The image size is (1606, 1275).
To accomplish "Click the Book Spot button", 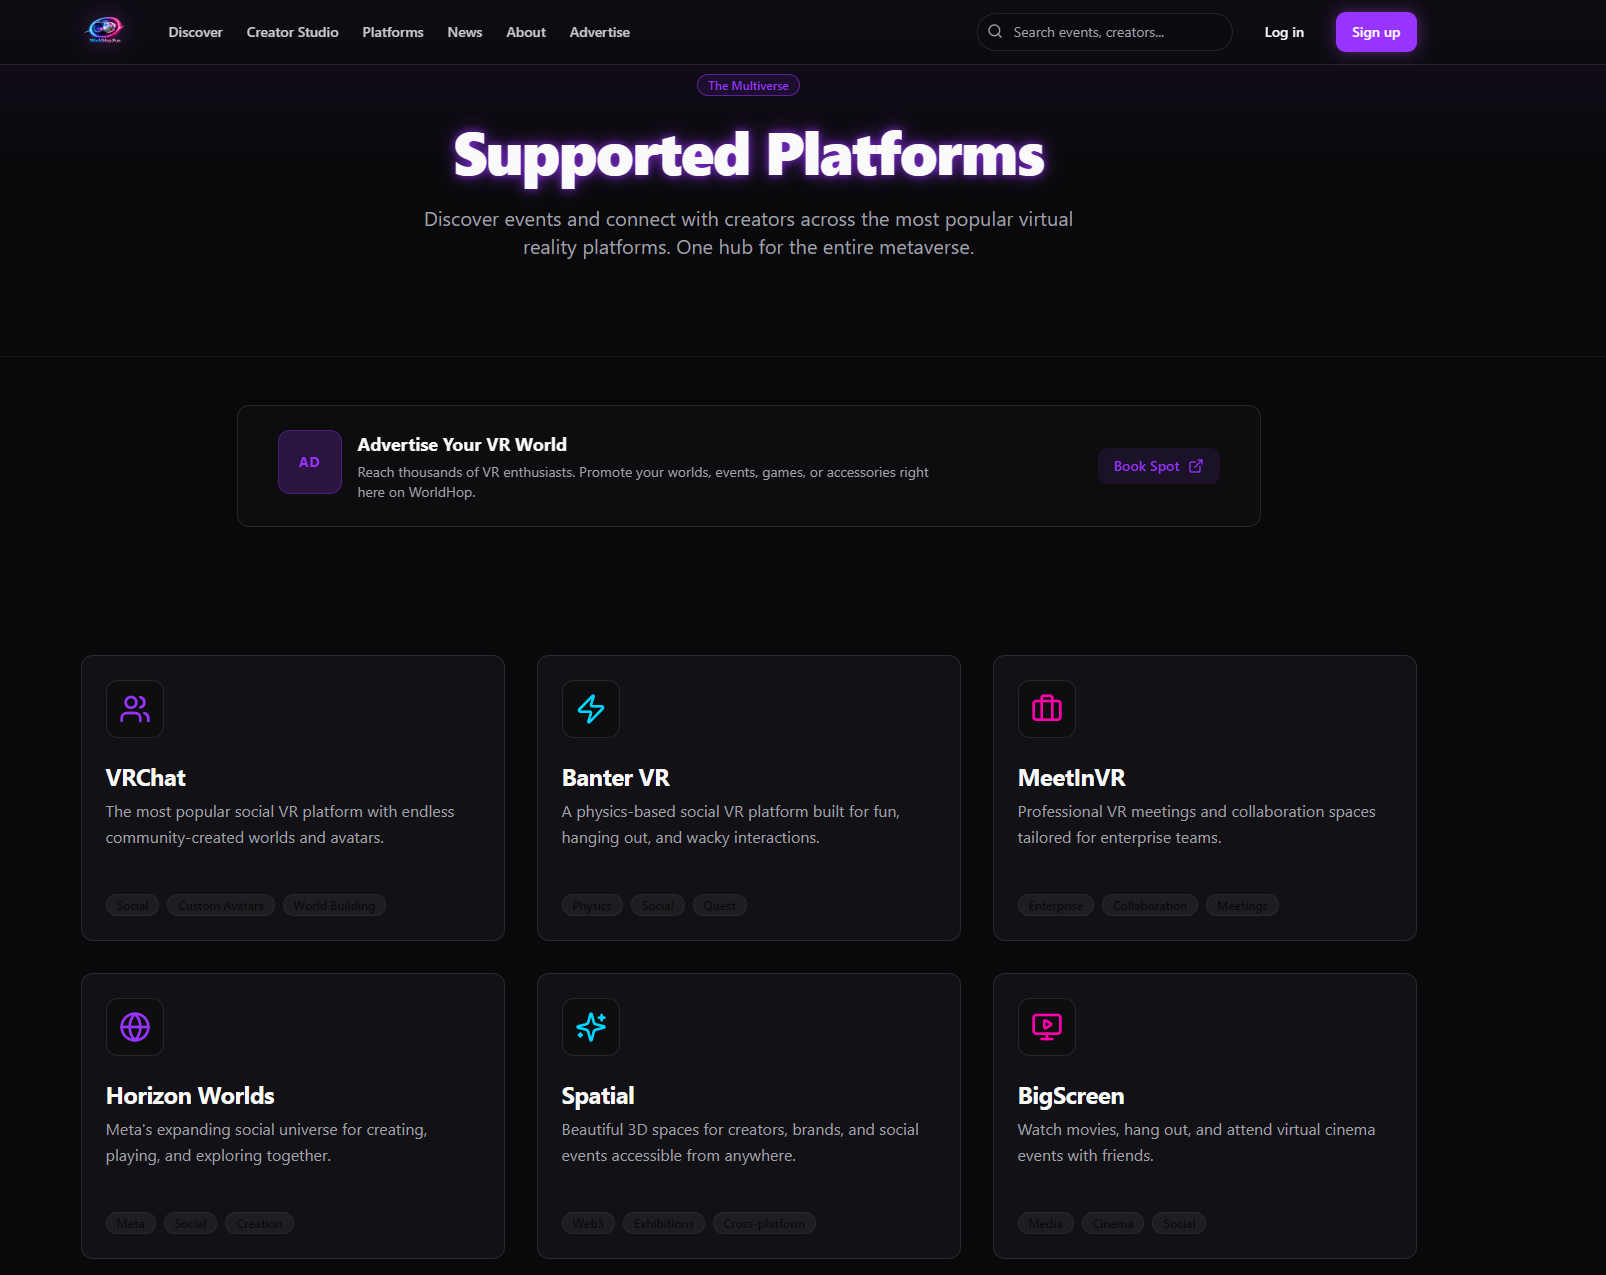I will point(1159,466).
